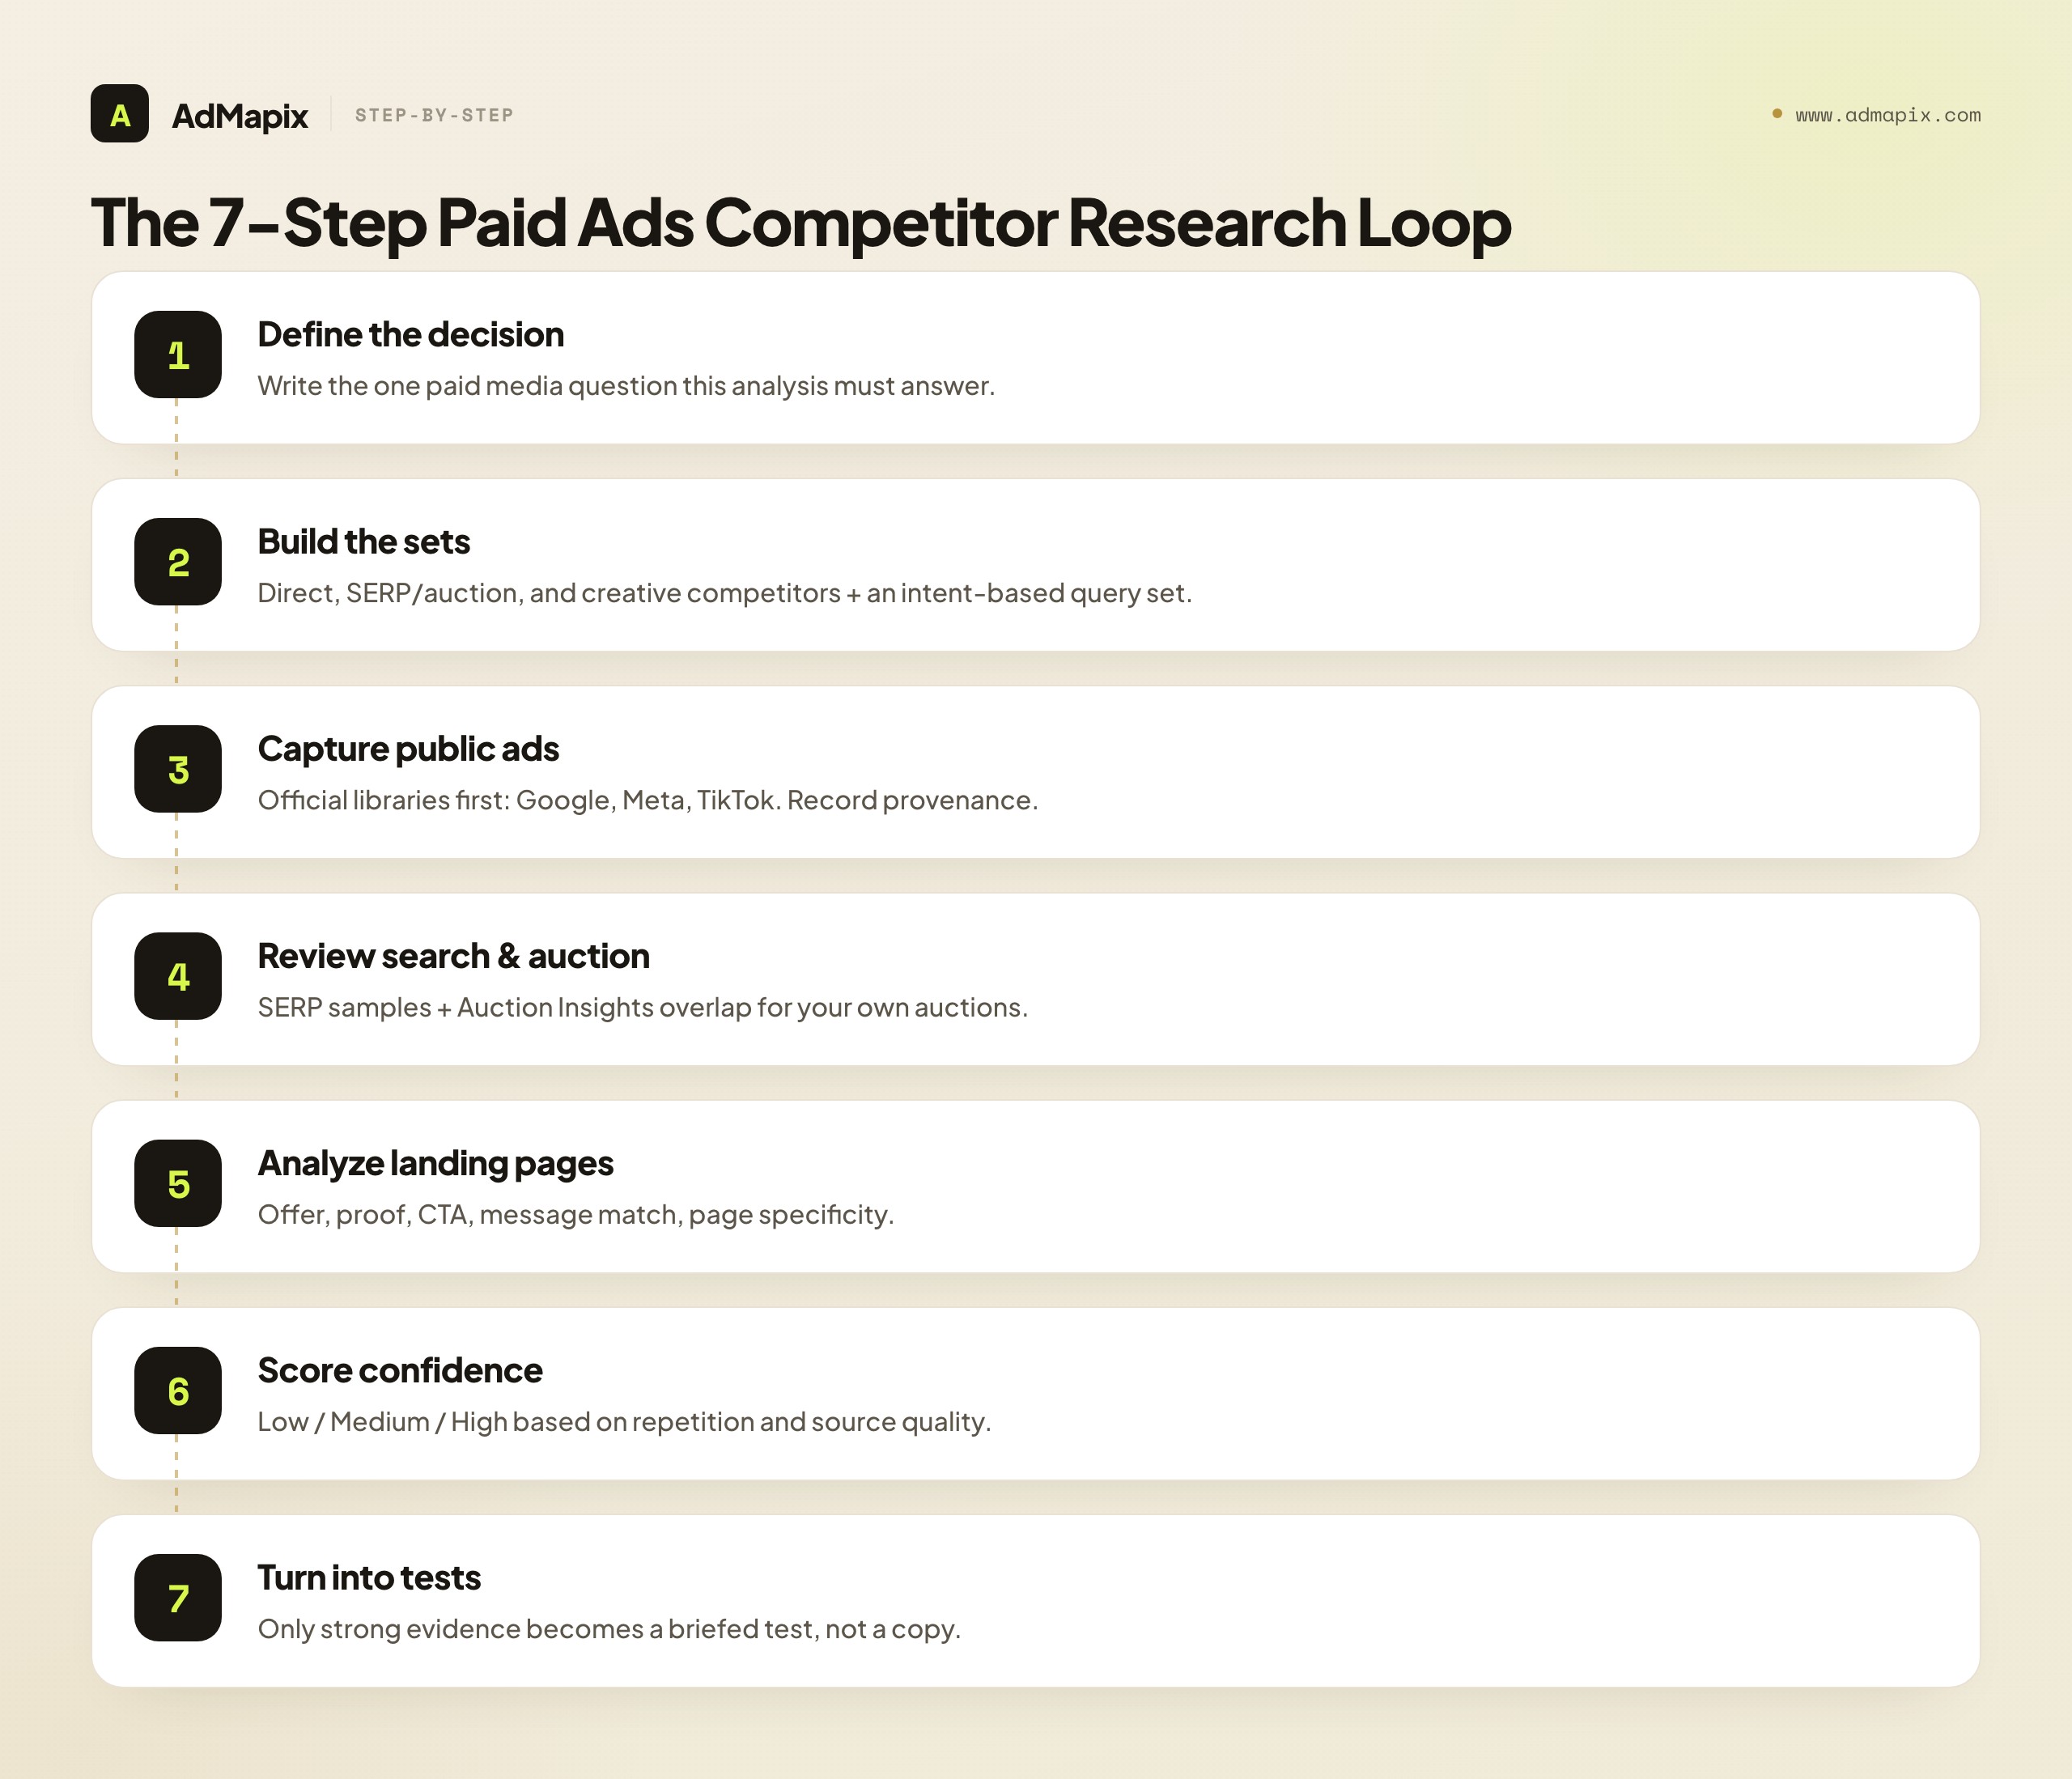Click the AdMapix logo icon

tap(119, 114)
